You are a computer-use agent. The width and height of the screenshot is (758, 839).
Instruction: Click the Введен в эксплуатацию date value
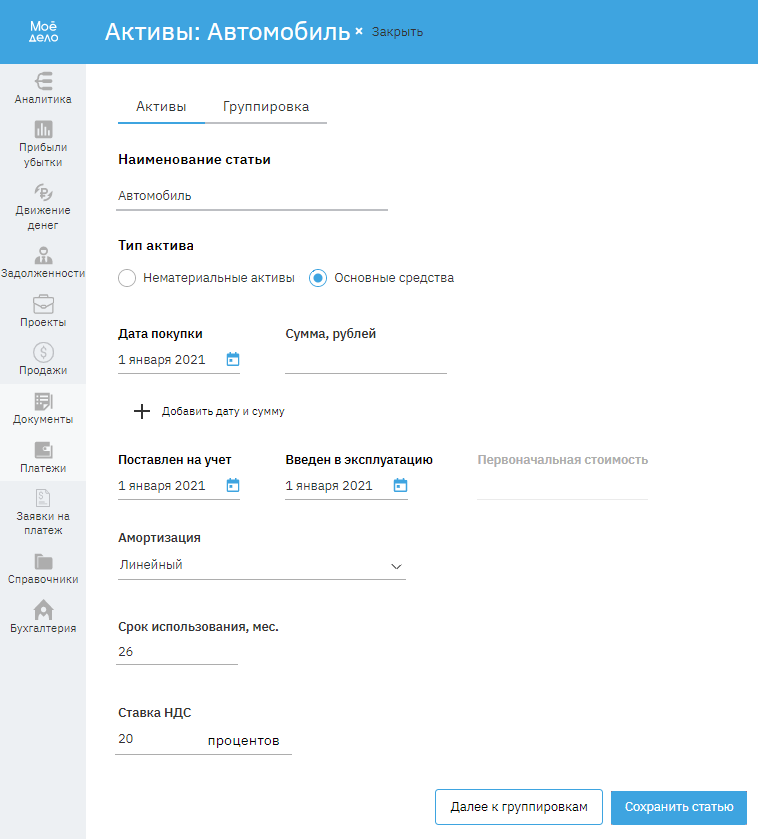pos(329,486)
